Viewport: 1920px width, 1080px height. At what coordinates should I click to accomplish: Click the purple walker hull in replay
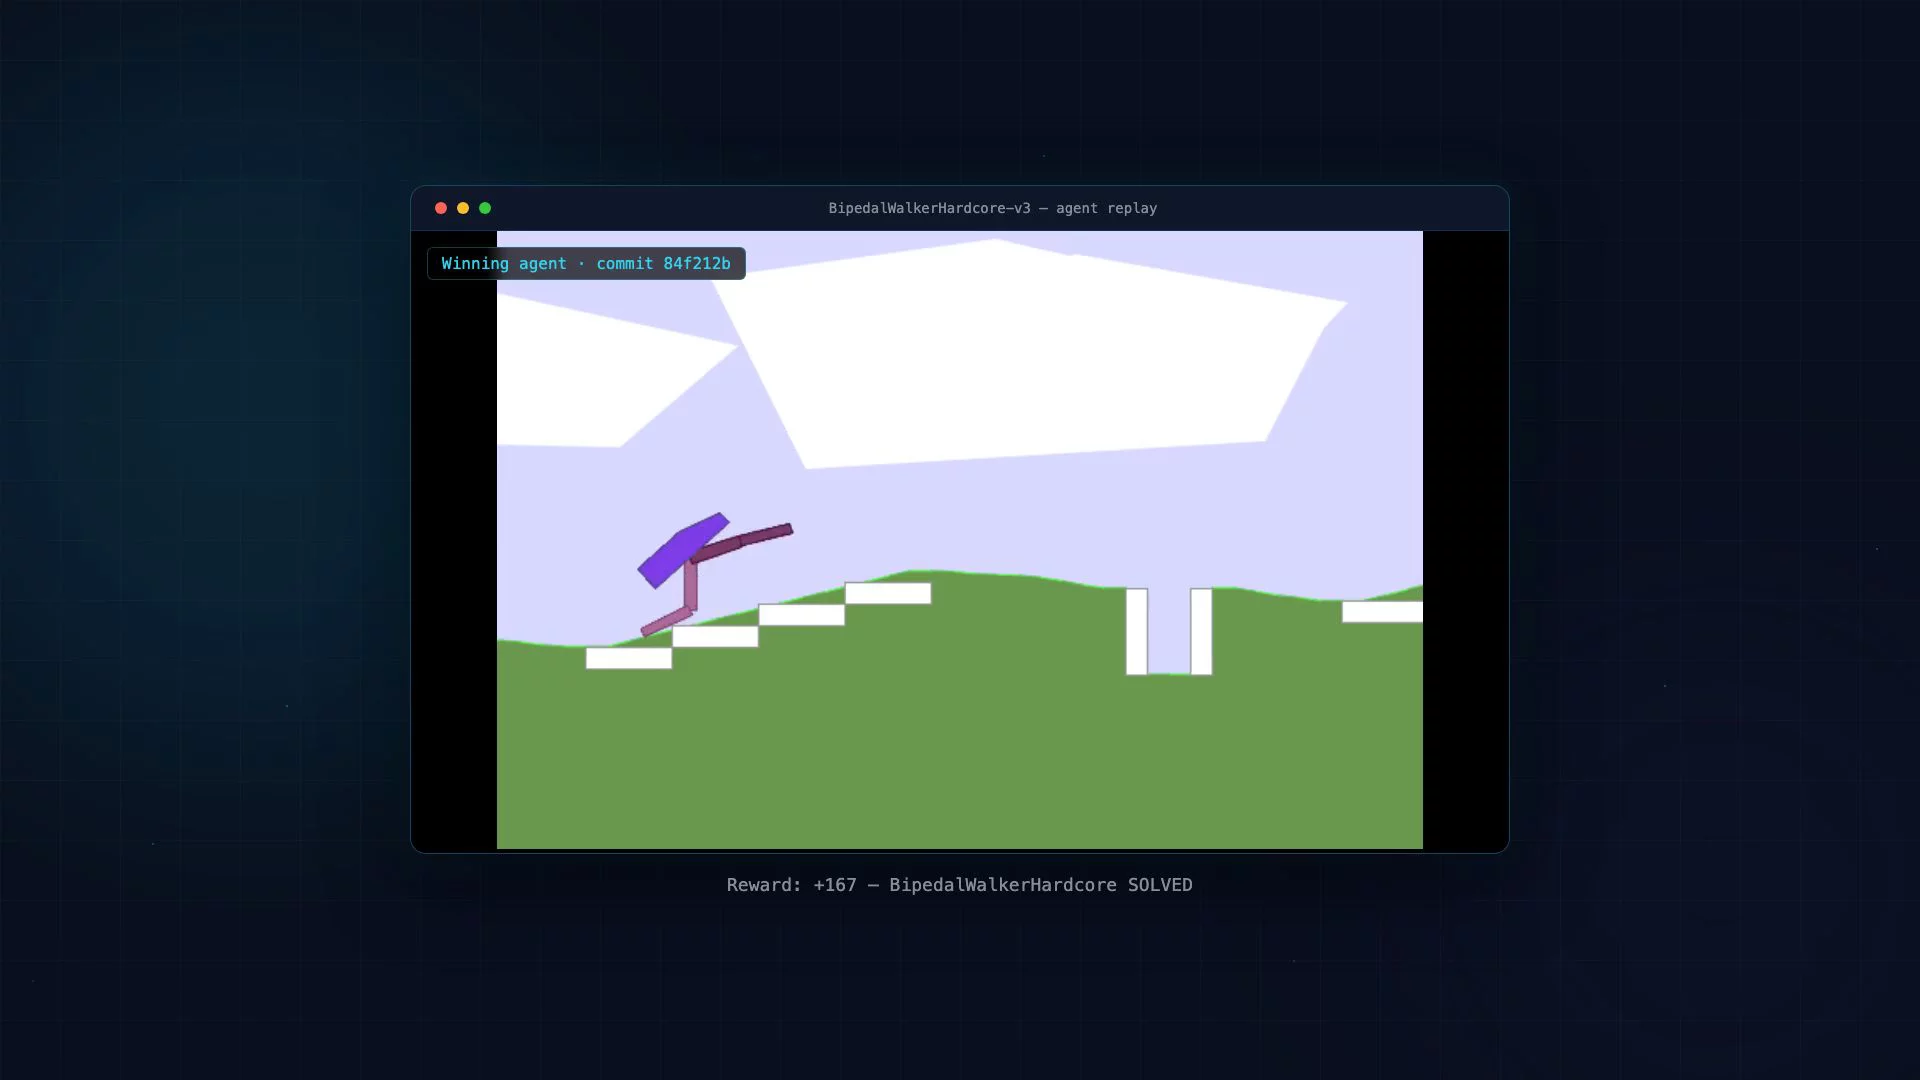point(684,549)
